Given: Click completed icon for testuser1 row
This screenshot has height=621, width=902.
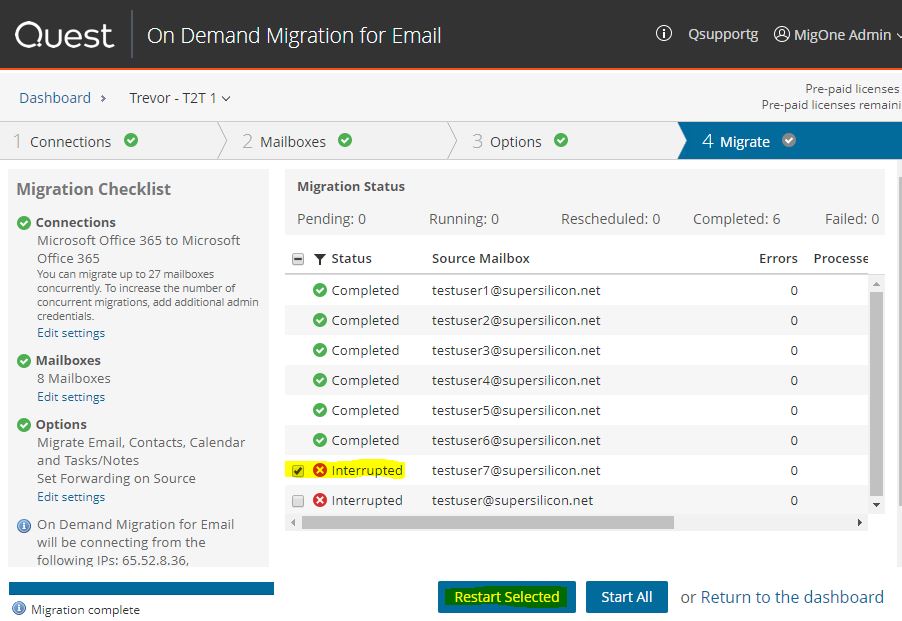Looking at the screenshot, I should [x=320, y=290].
